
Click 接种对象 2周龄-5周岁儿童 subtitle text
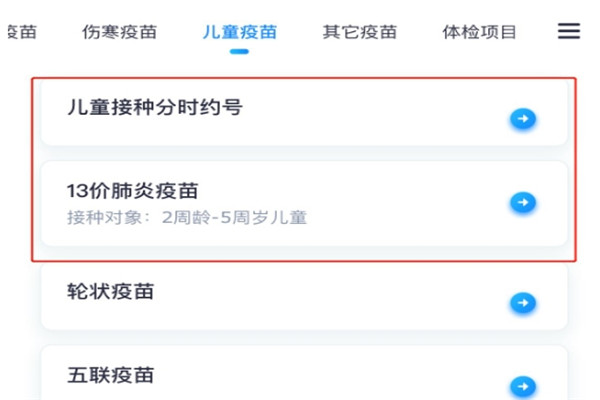(187, 217)
